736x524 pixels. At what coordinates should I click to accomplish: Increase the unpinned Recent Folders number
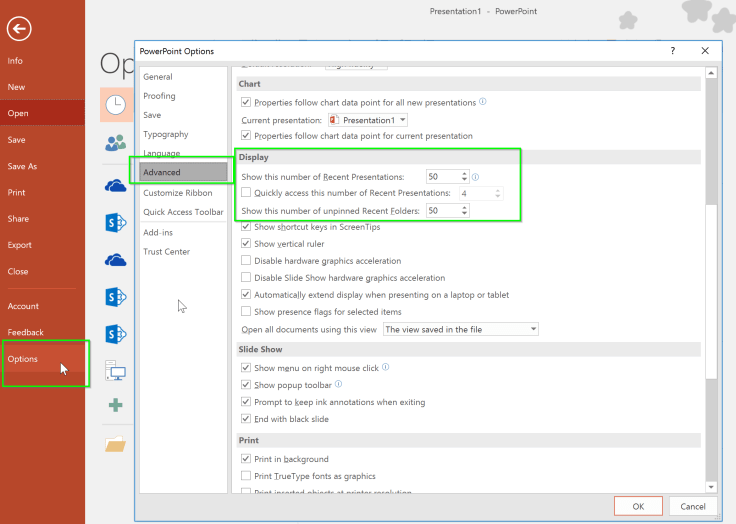pos(464,207)
